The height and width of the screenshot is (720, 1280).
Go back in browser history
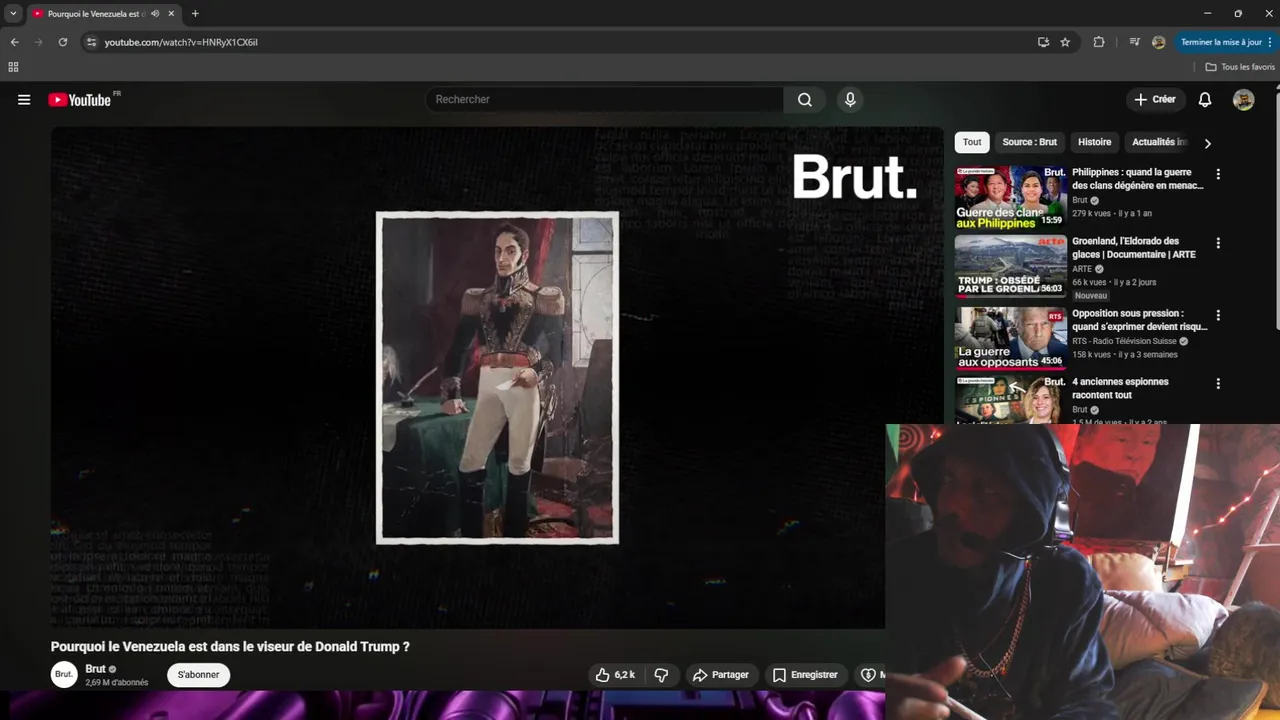[x=14, y=42]
